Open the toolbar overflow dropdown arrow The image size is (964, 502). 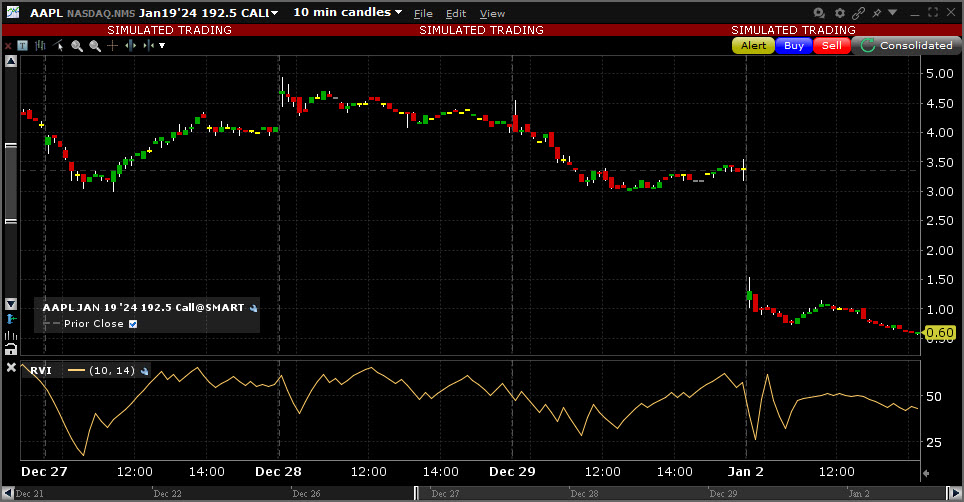(x=162, y=45)
